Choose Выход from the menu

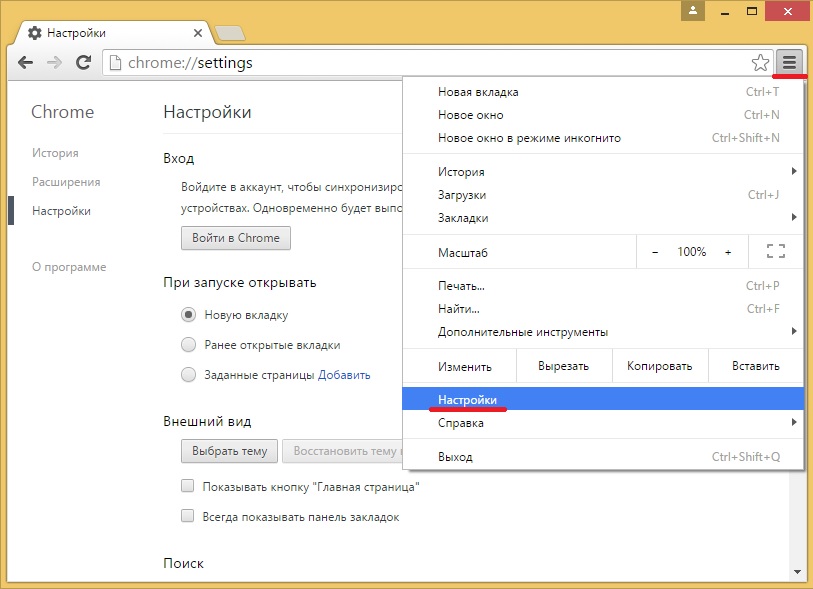tap(603, 457)
